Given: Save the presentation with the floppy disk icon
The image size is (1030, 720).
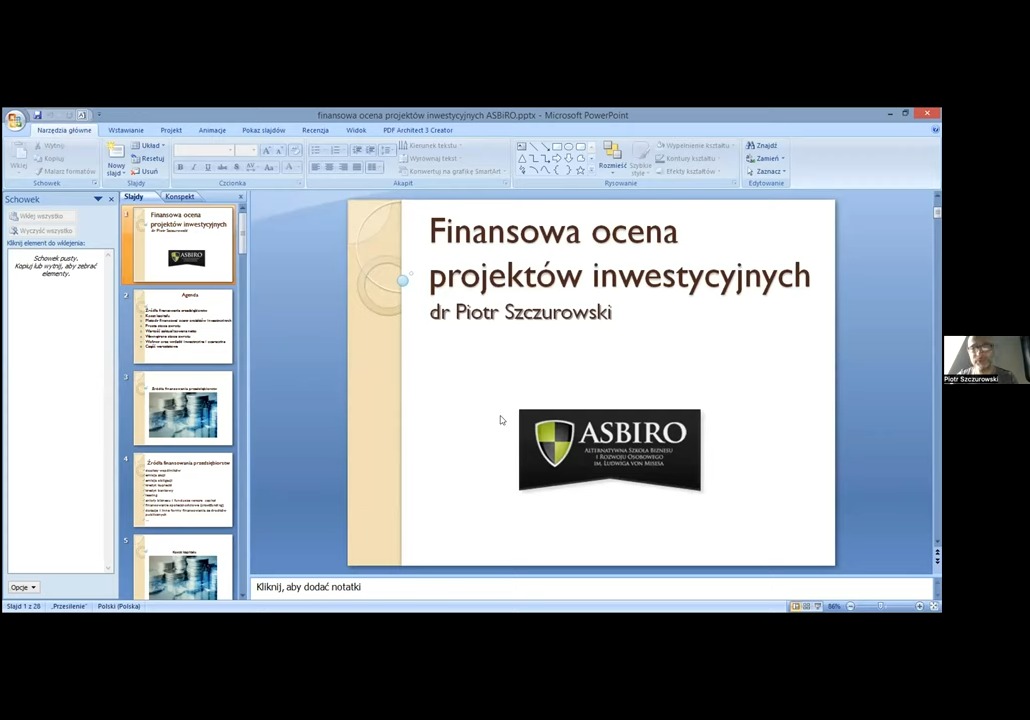Looking at the screenshot, I should pyautogui.click(x=37, y=115).
